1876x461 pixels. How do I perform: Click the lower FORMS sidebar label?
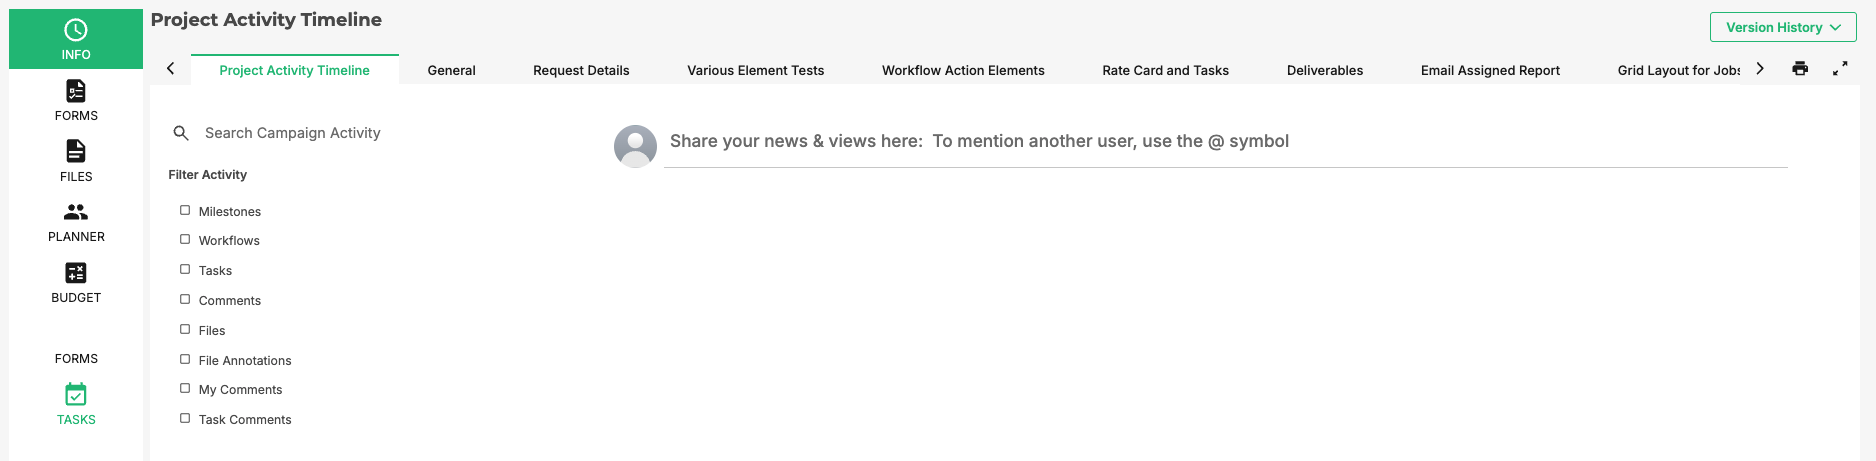tap(76, 358)
